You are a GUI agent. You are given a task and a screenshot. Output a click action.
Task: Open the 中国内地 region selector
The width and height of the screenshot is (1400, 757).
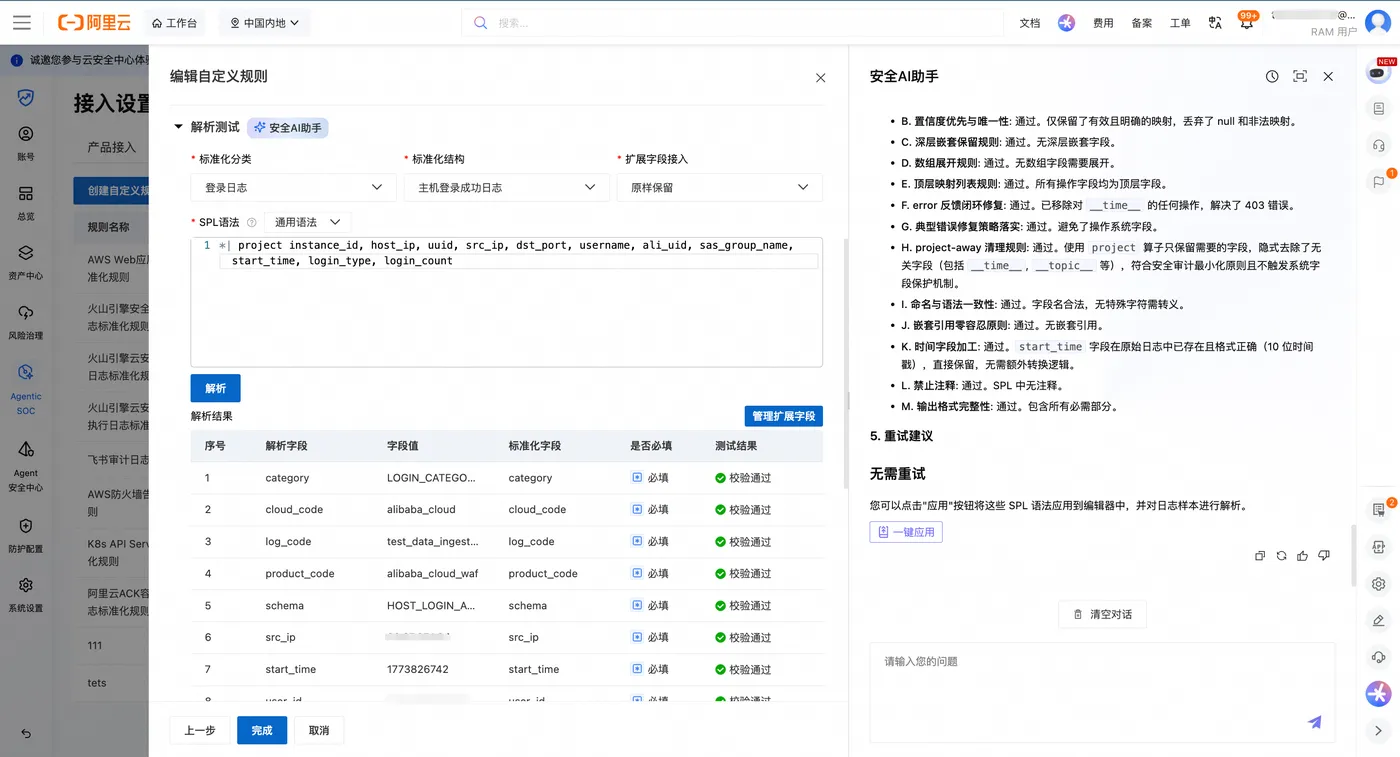click(265, 22)
